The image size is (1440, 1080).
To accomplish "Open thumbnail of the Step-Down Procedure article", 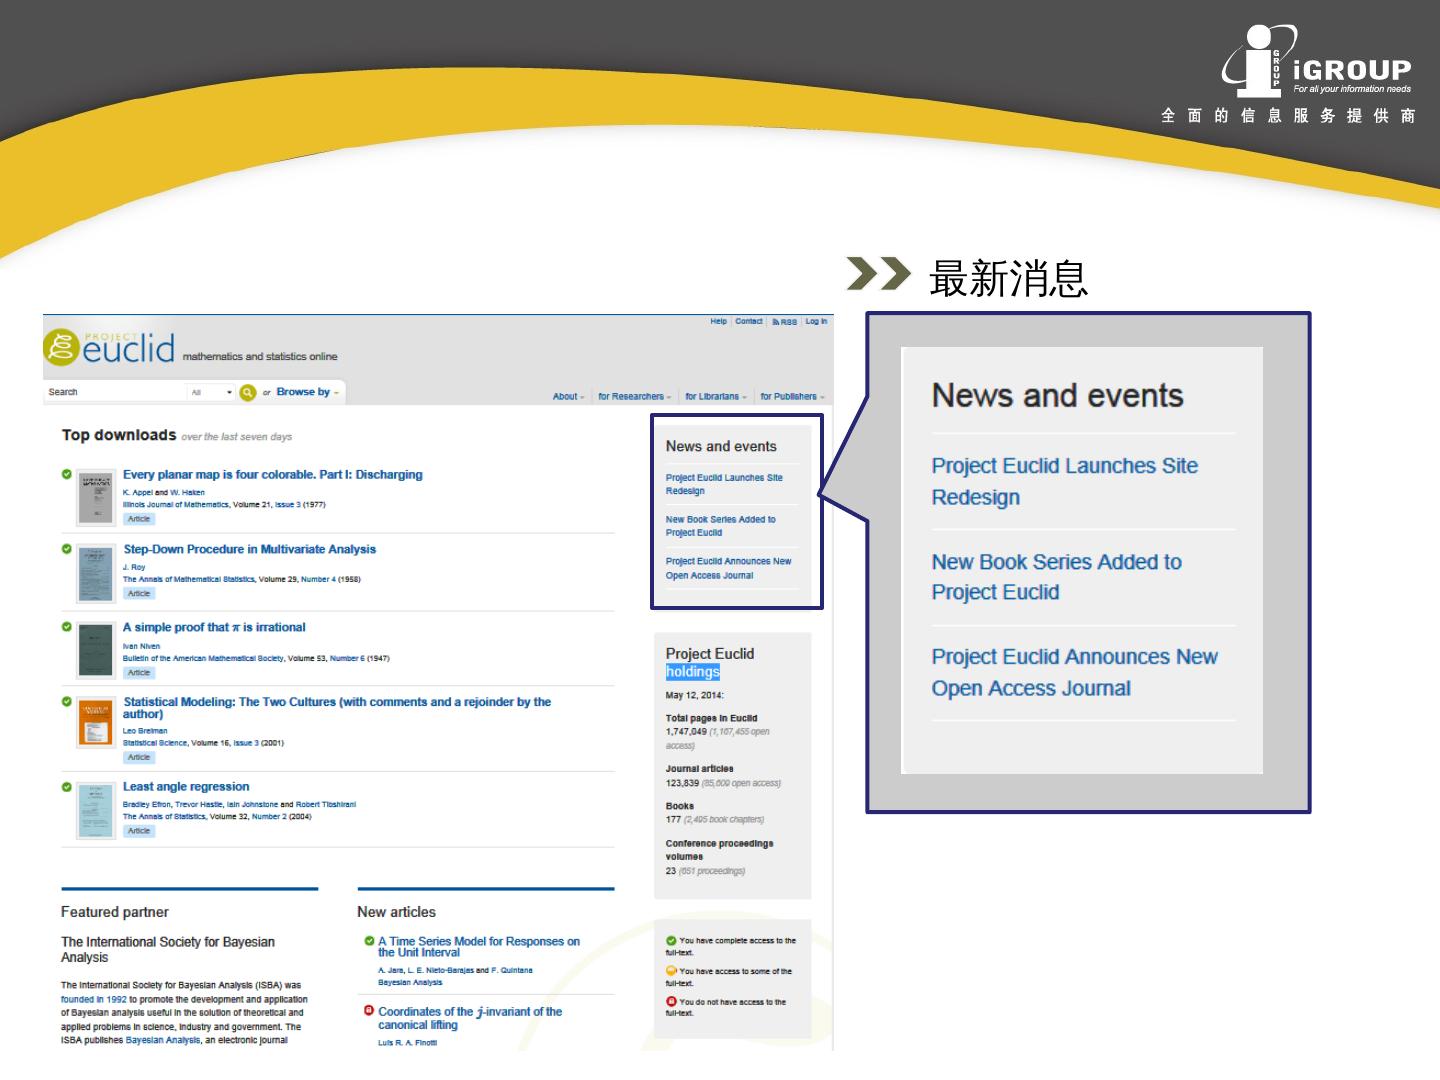I will 97,574.
